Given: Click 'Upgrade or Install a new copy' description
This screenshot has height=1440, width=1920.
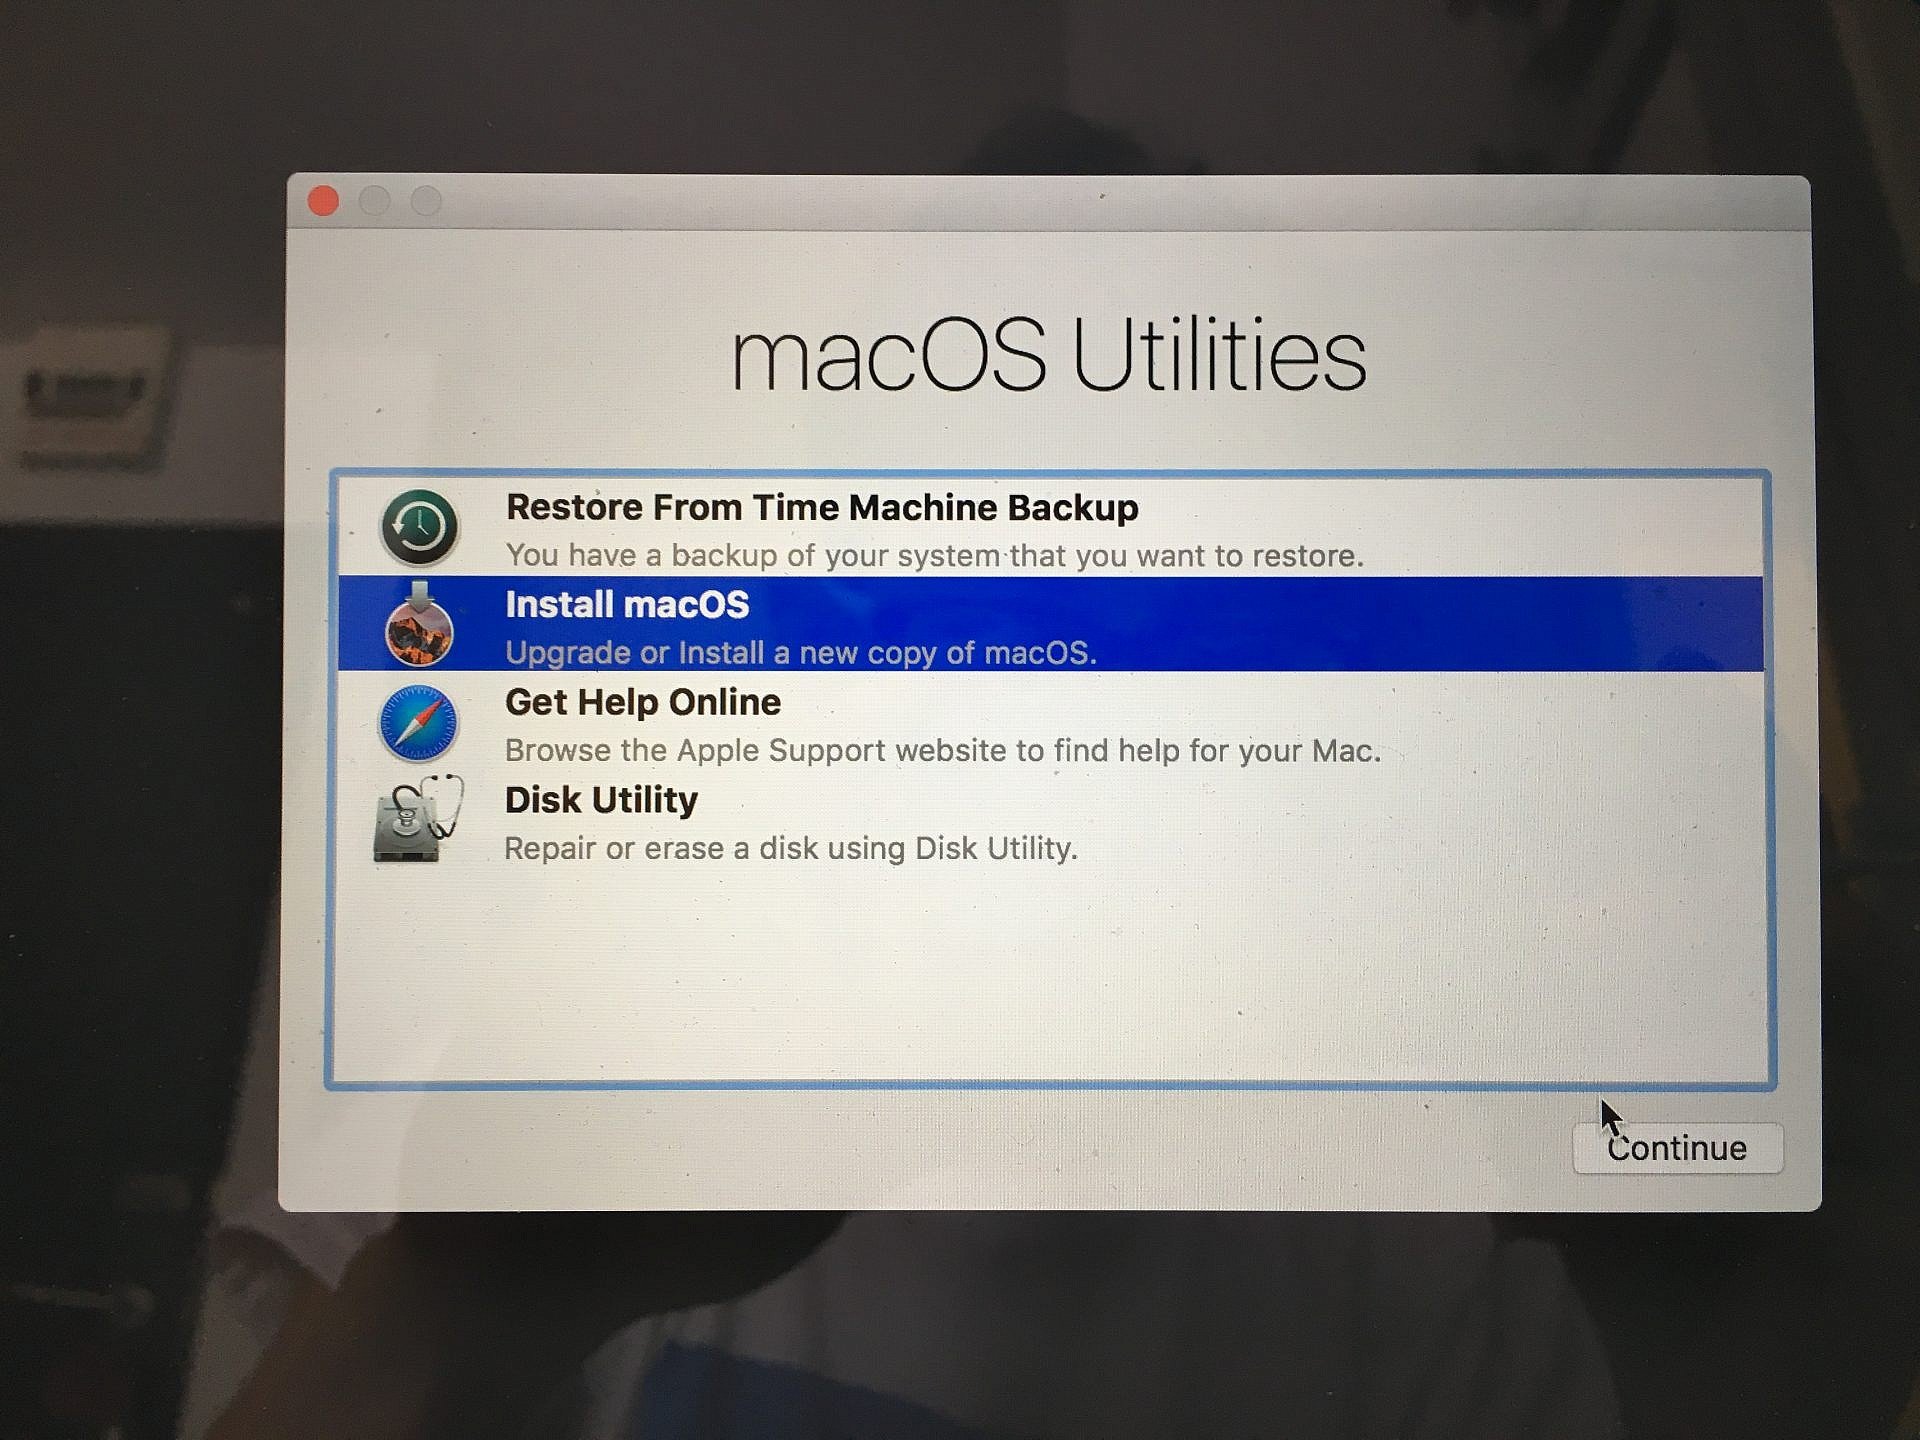Looking at the screenshot, I should point(801,653).
